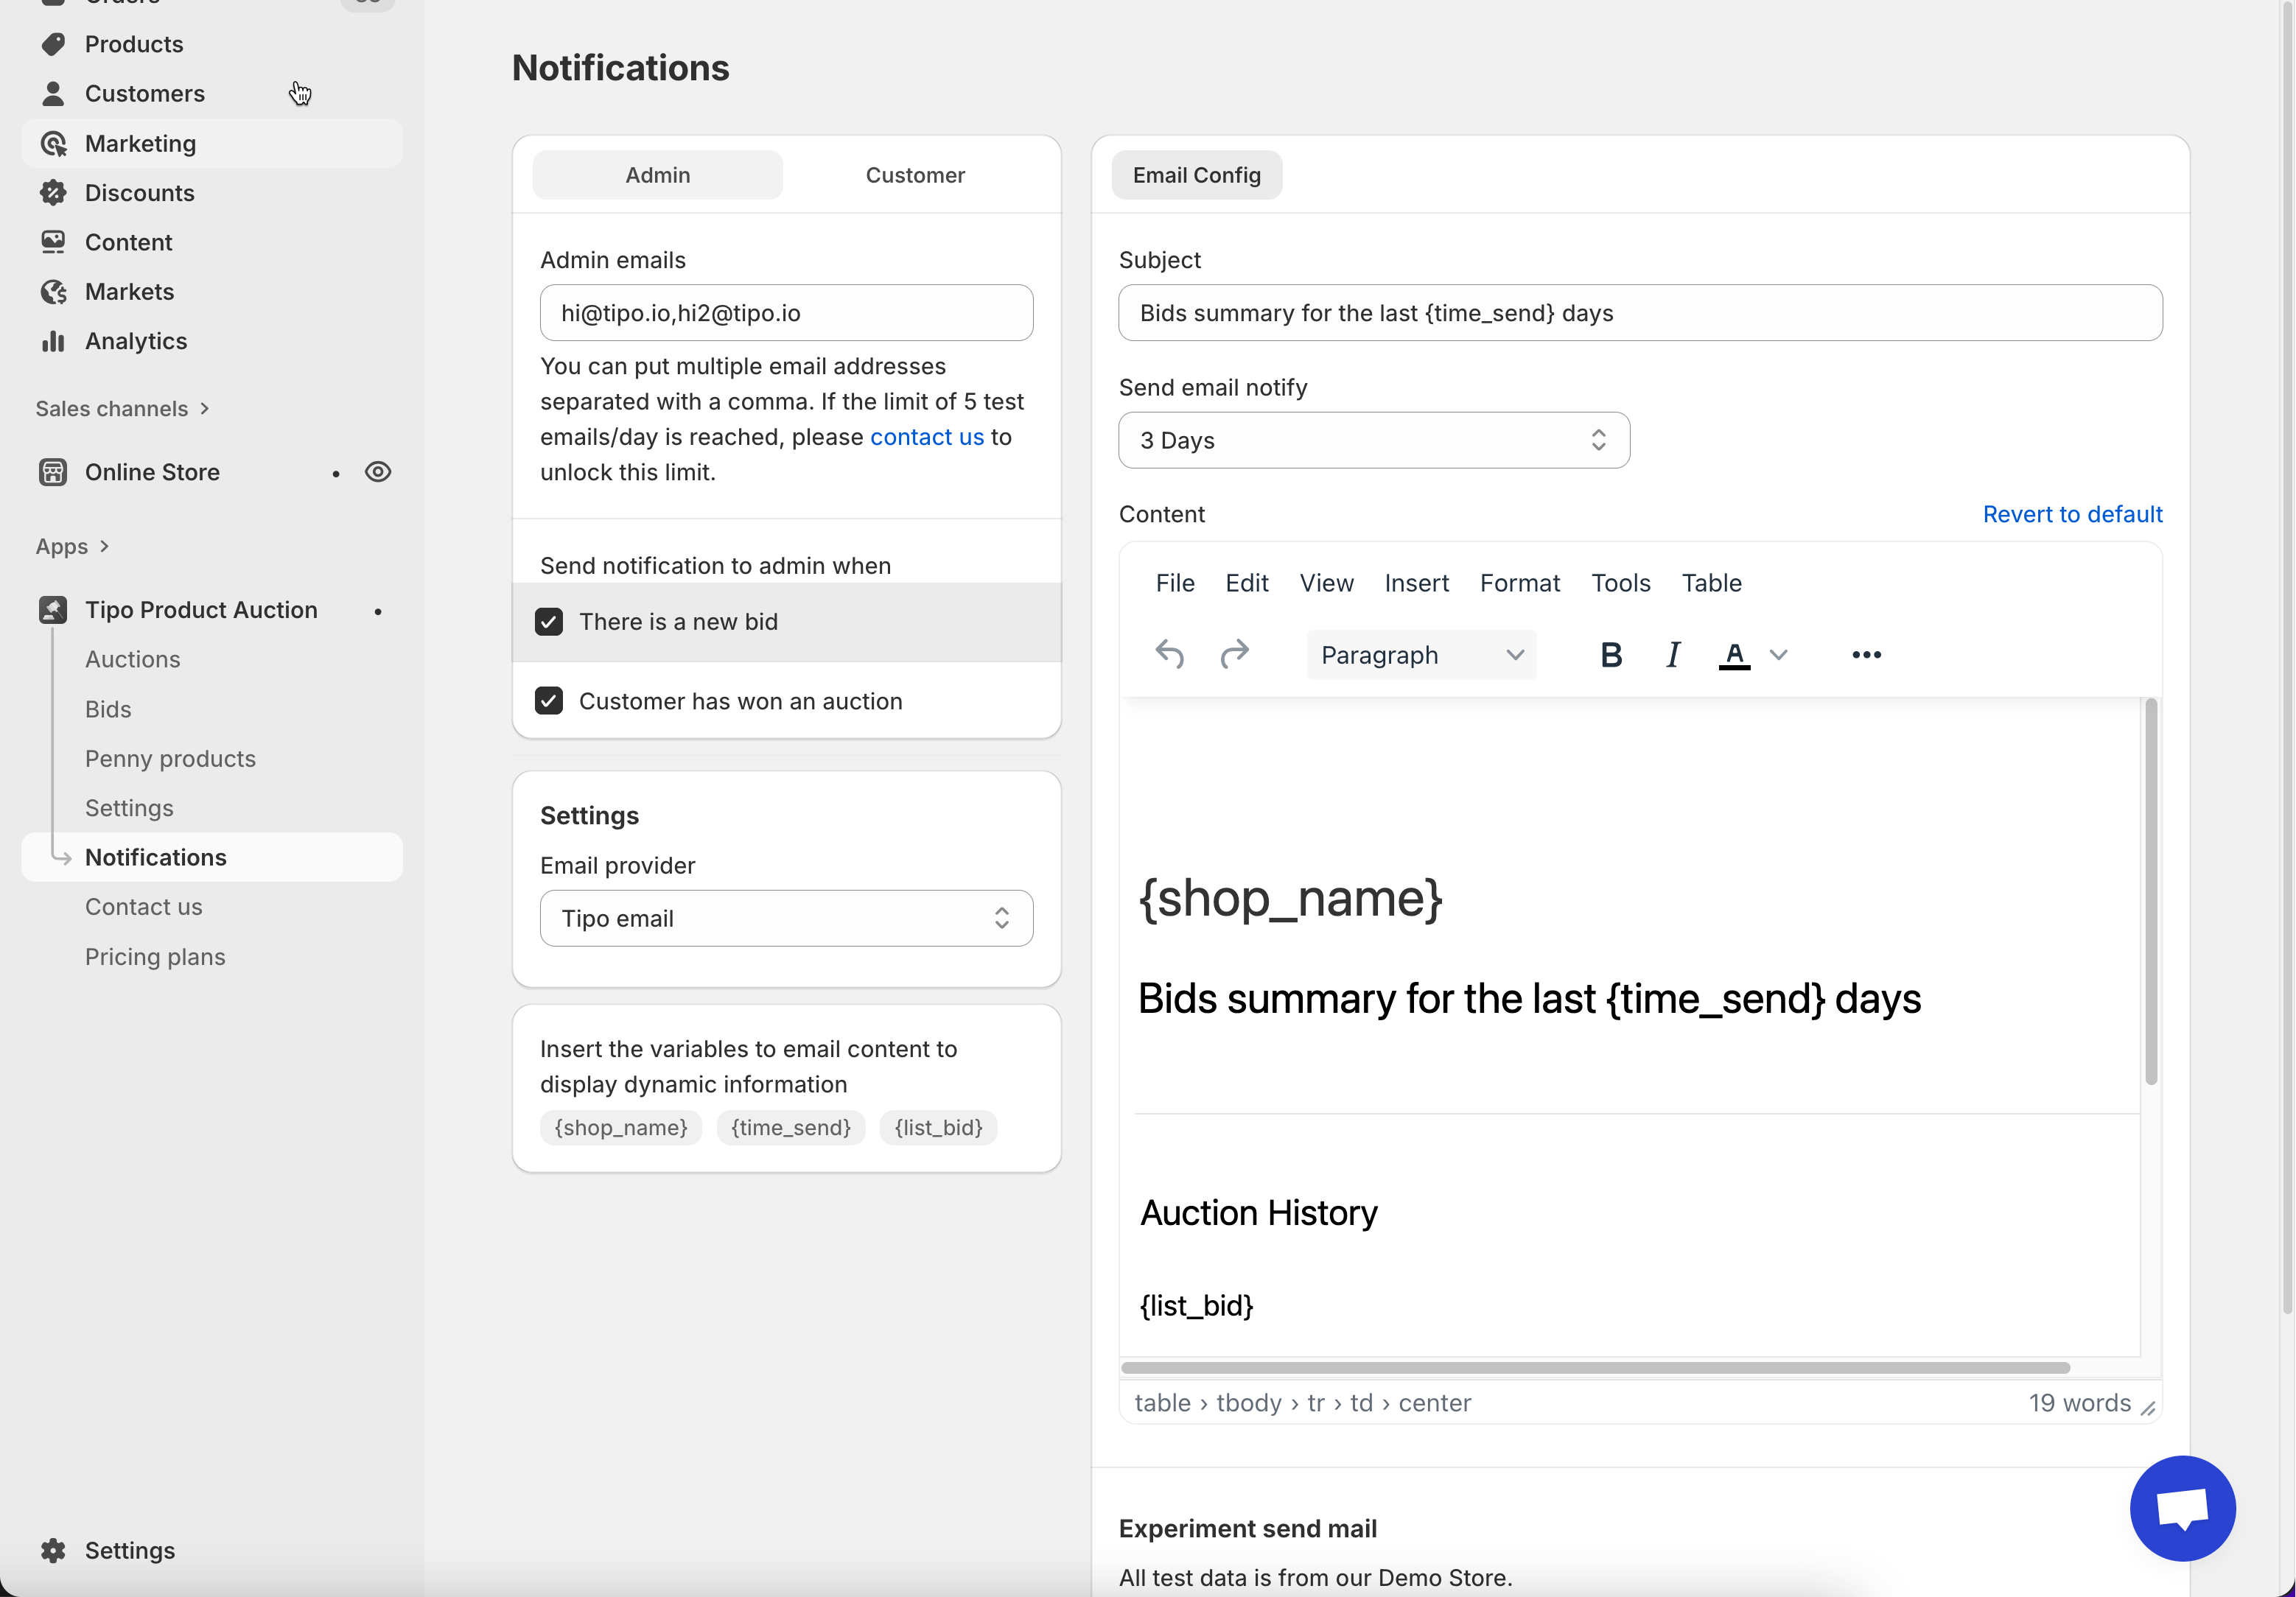The height and width of the screenshot is (1597, 2296).
Task: View online store with the eye icon
Action: pos(378,472)
